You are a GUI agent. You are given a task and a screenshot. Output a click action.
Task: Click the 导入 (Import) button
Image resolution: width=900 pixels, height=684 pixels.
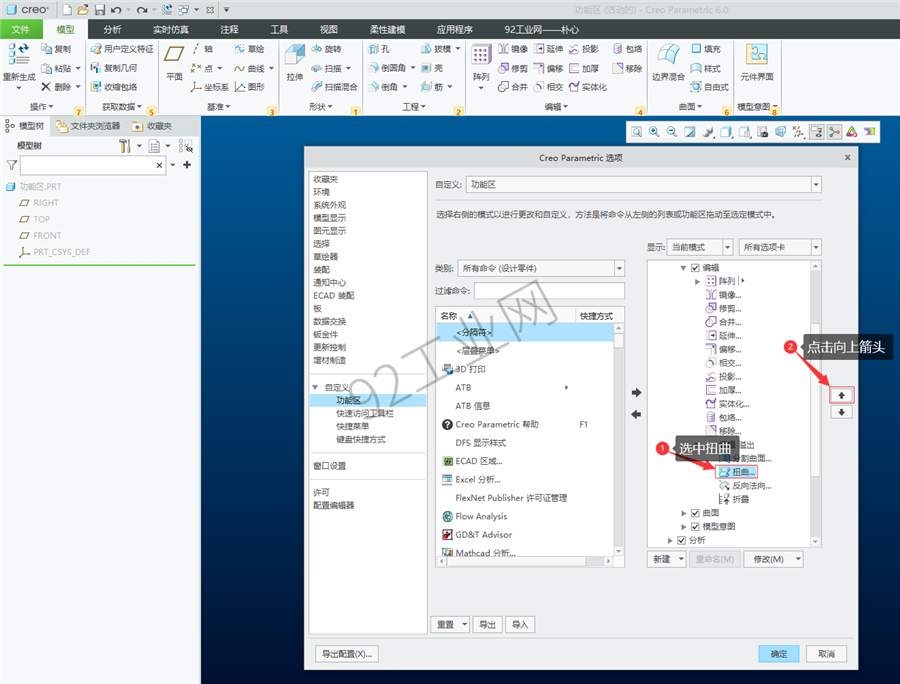click(520, 624)
